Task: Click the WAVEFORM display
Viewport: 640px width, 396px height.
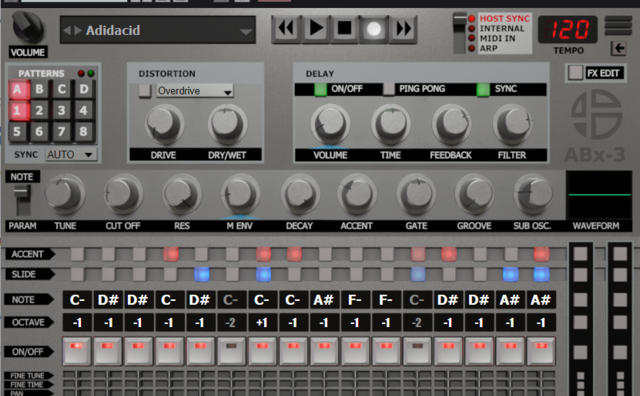Action: [599, 195]
